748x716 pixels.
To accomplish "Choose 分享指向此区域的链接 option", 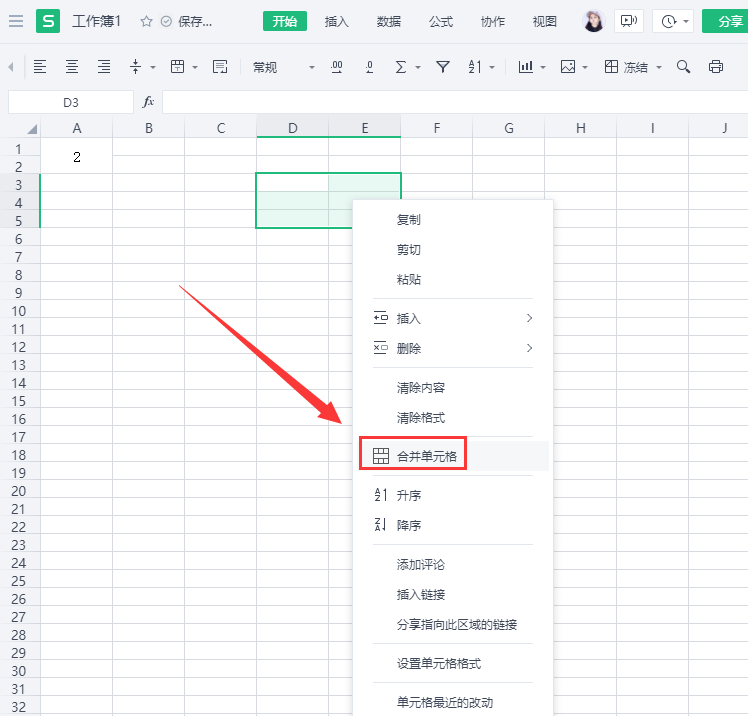I will [x=453, y=624].
